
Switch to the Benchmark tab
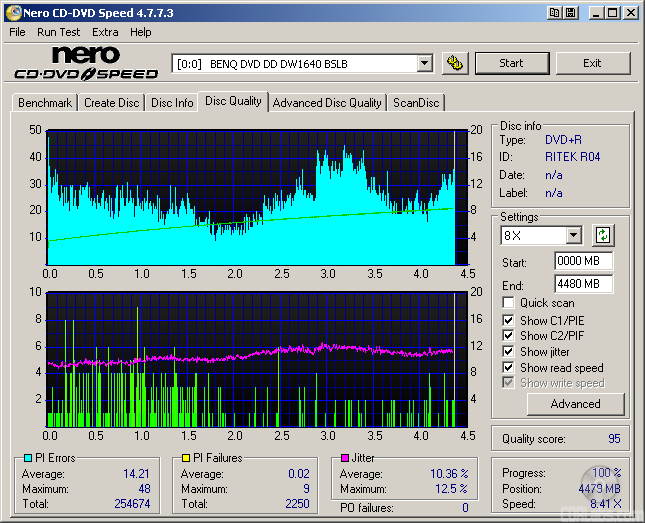(x=45, y=103)
